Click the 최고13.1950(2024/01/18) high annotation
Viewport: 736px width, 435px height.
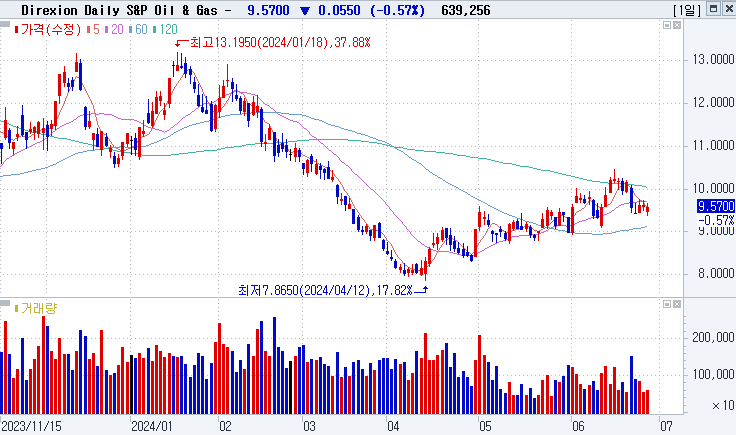coord(280,43)
